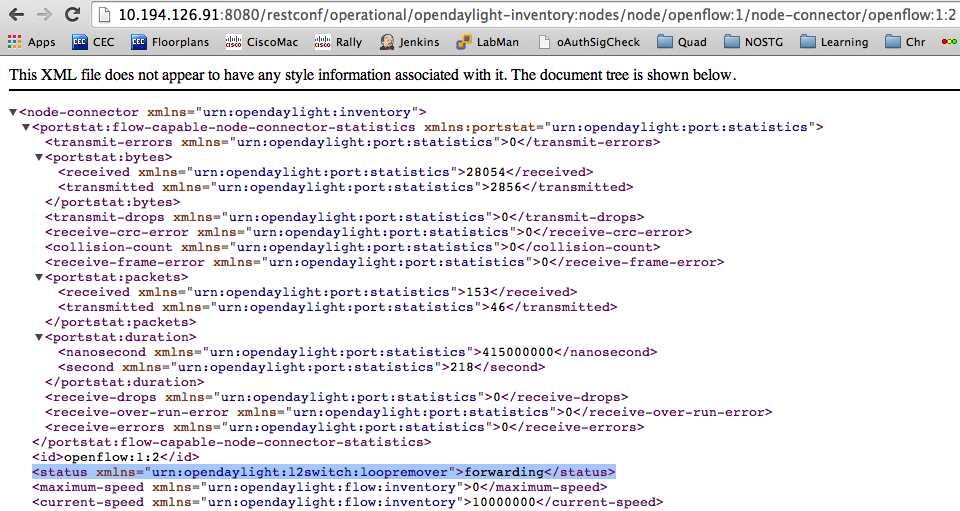Click the second 218 line
Image resolution: width=960 pixels, height=511 pixels.
[x=302, y=367]
